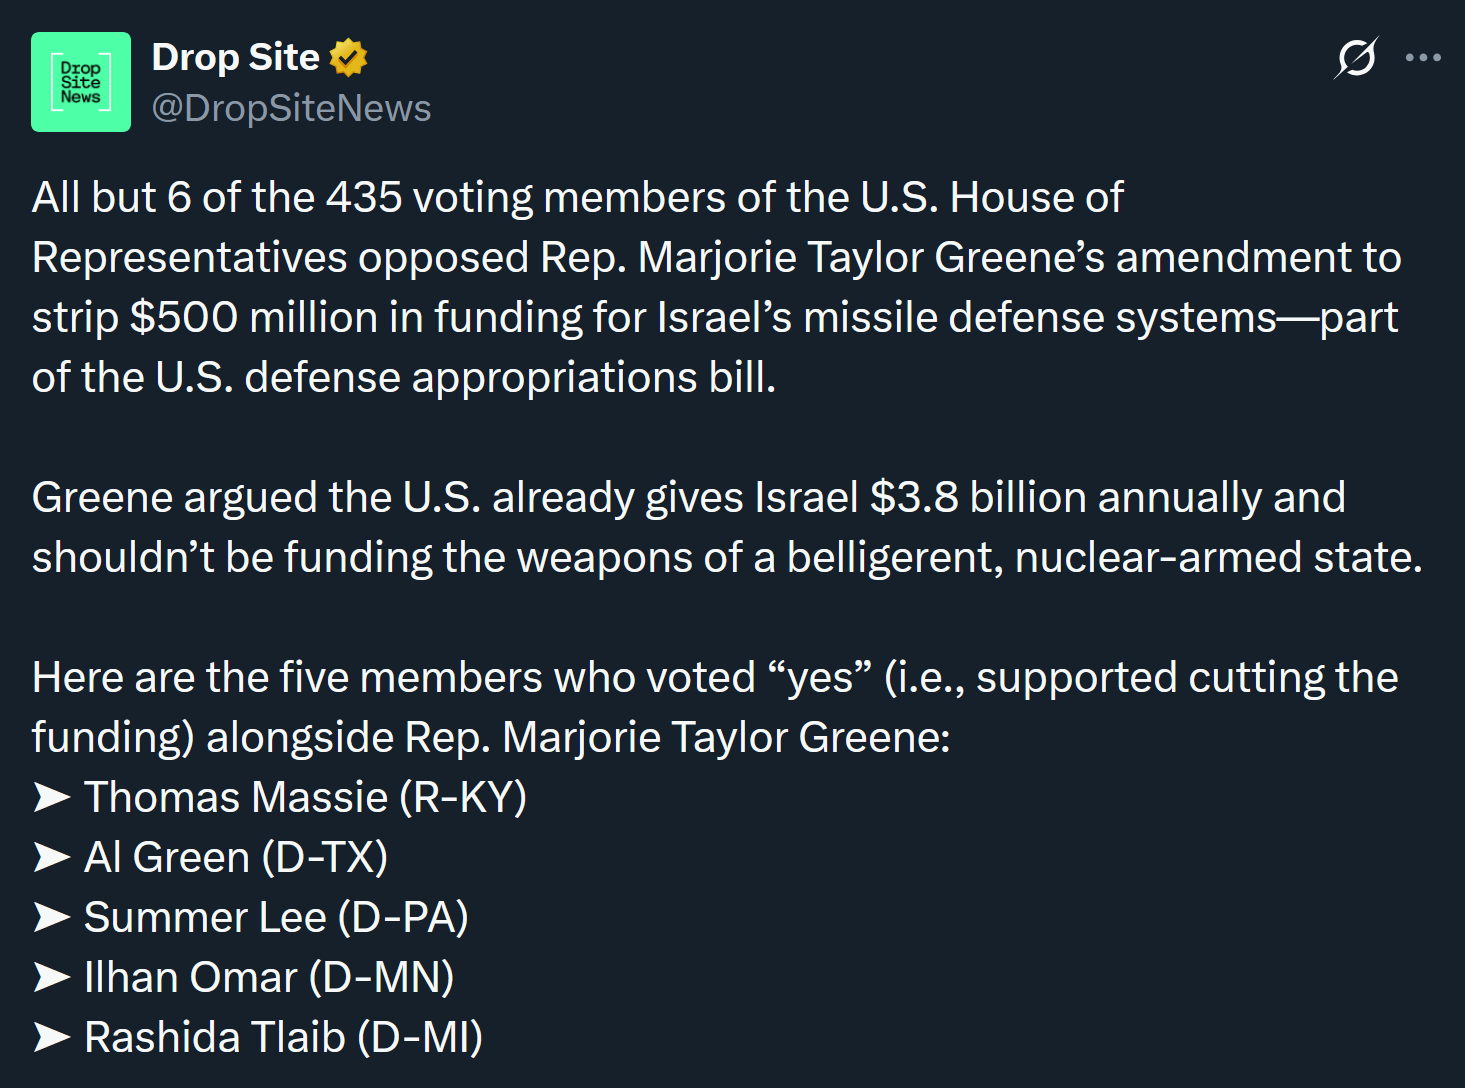
Task: Click the Thomas Massie (R-KY) line
Action: point(305,797)
